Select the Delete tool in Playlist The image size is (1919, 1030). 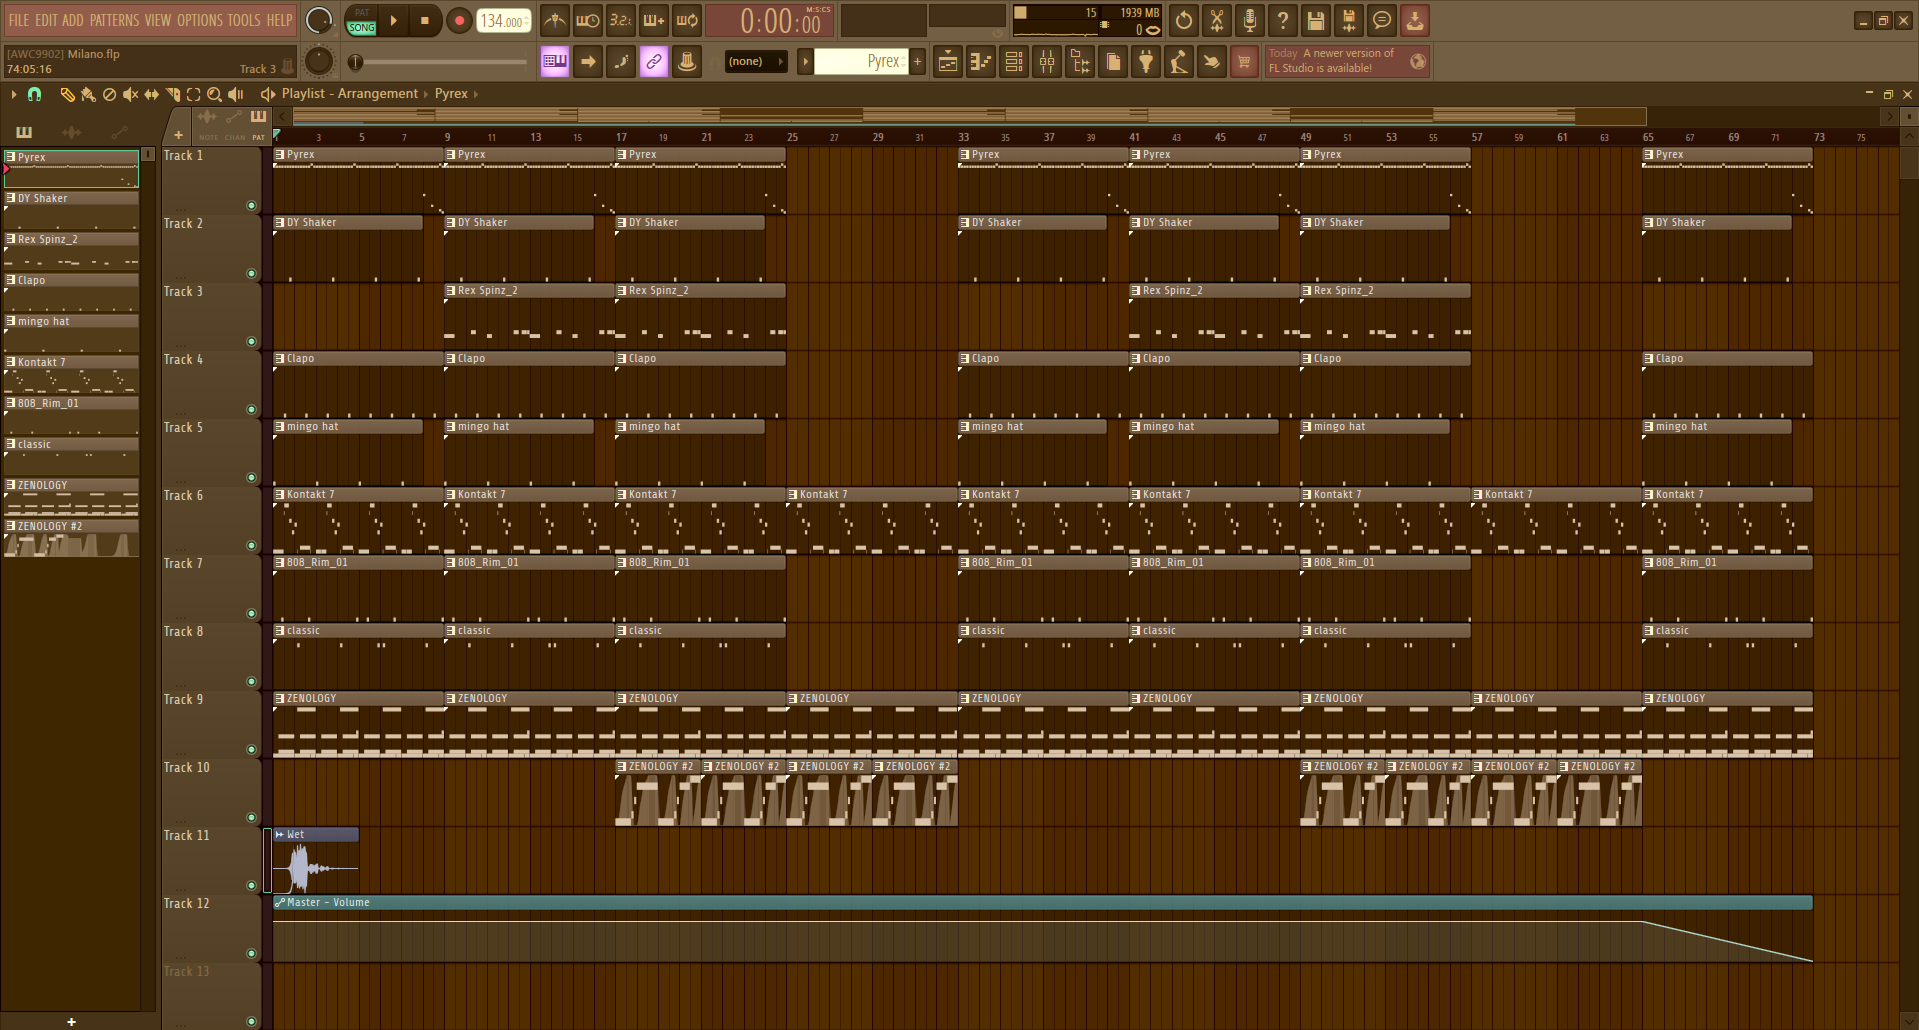[x=109, y=94]
